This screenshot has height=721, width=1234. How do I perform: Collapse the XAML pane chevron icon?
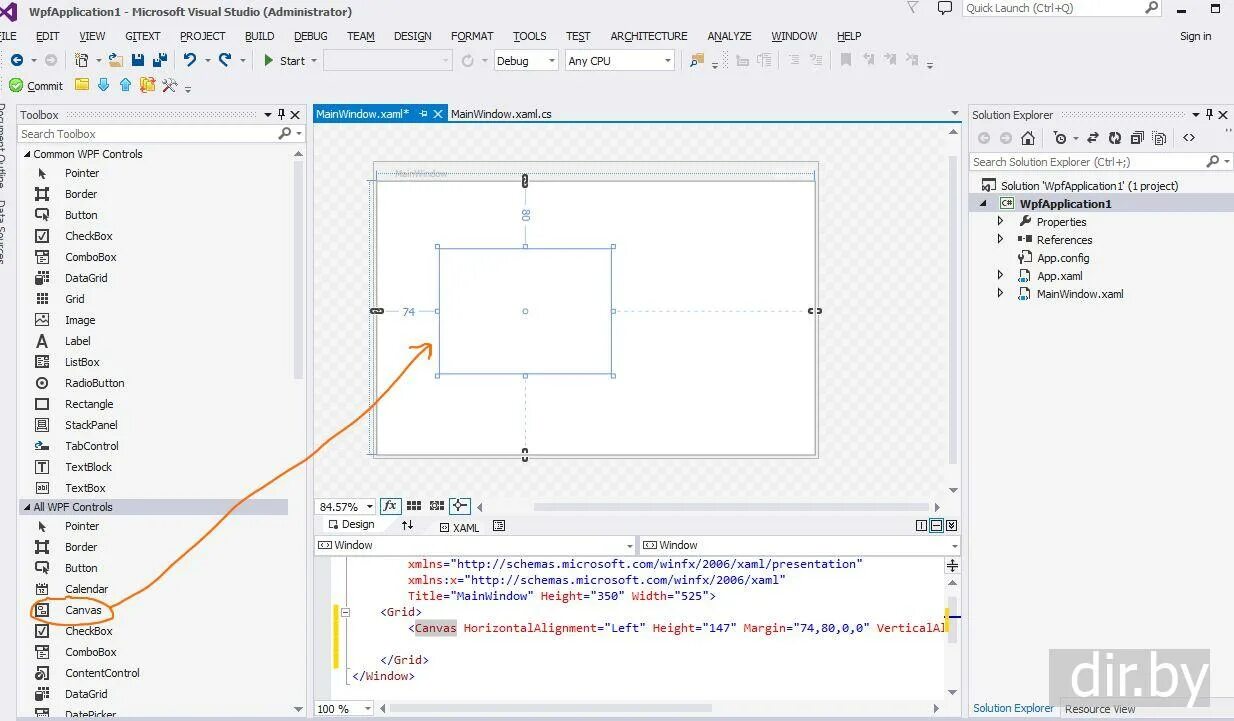(x=952, y=525)
